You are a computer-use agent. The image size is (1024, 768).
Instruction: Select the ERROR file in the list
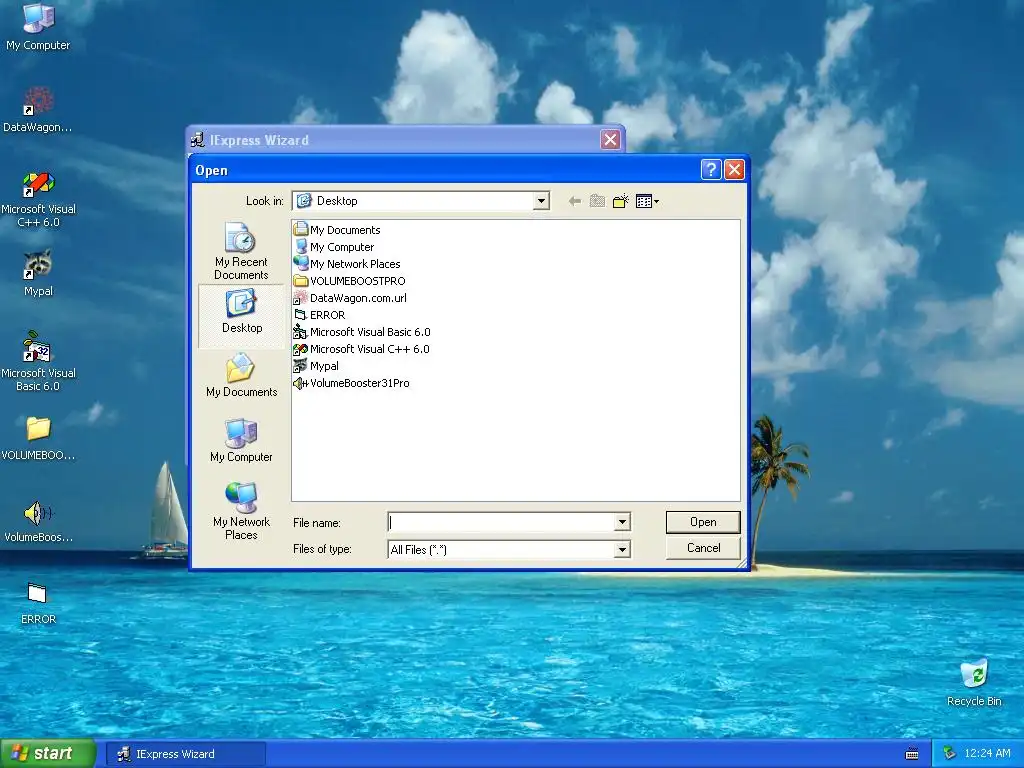319,315
